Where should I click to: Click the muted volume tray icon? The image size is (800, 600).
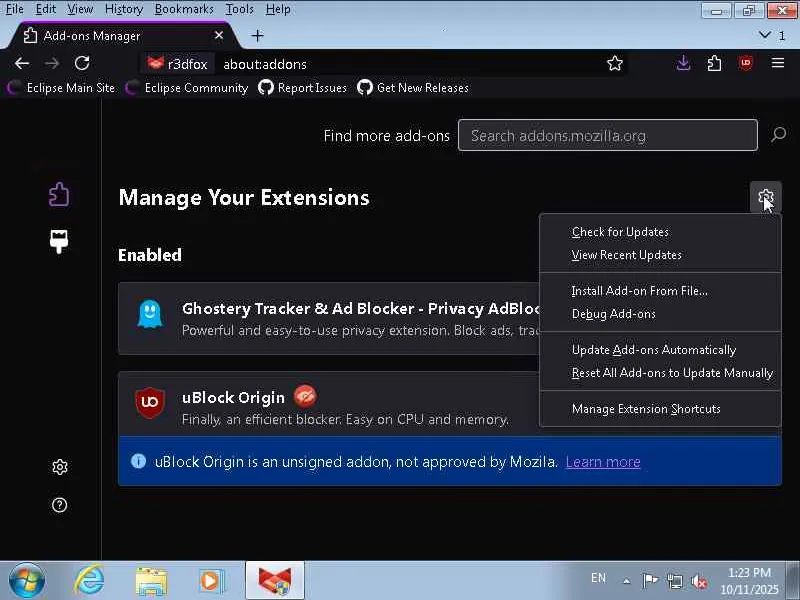pos(698,581)
